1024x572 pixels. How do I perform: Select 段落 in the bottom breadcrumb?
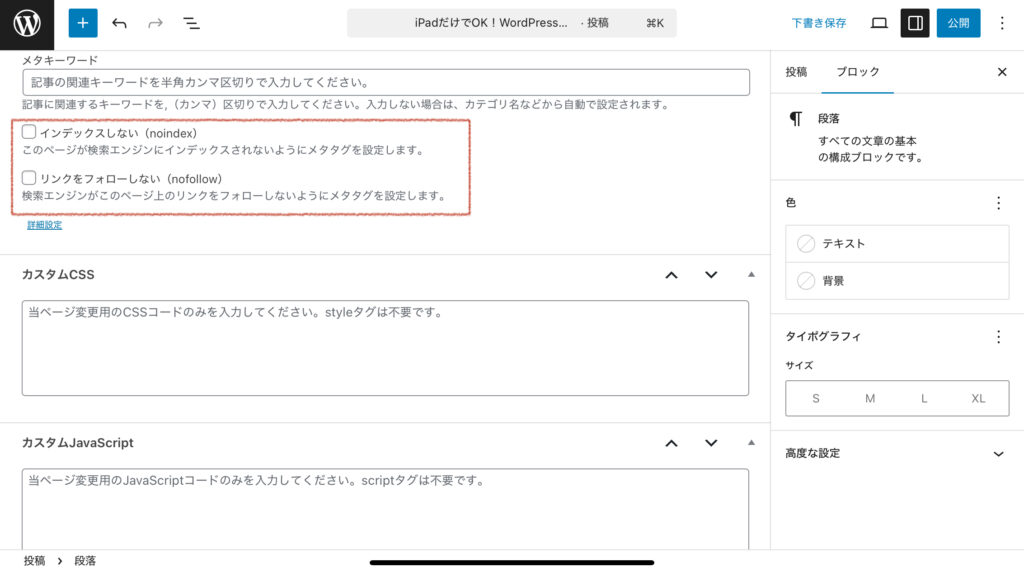point(85,561)
